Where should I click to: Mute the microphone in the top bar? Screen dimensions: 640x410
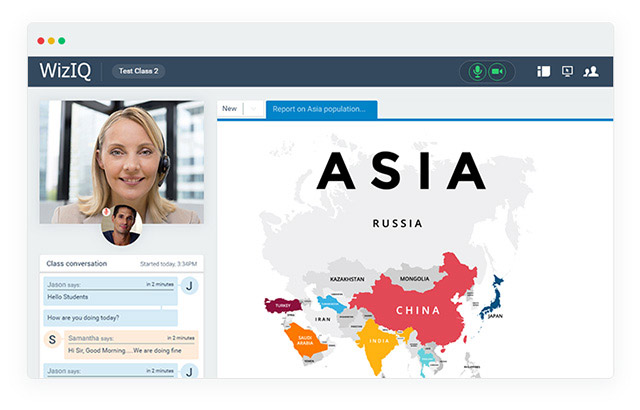coord(477,71)
